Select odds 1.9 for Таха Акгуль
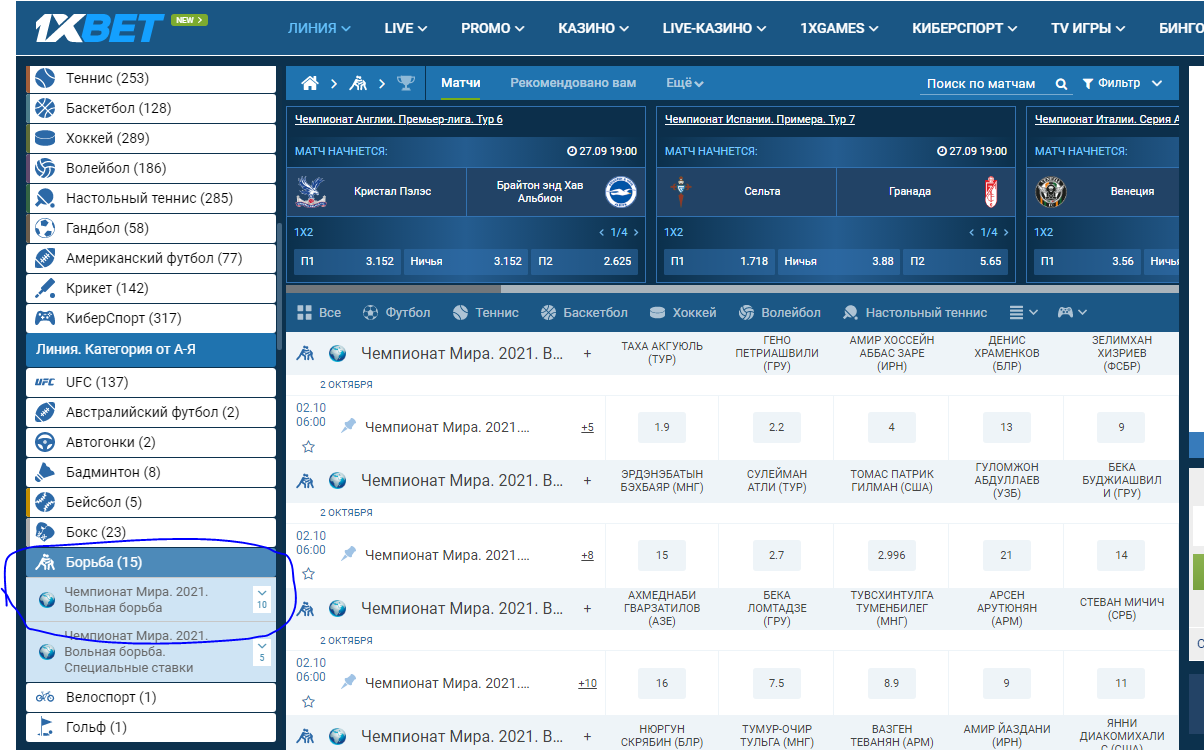Image resolution: width=1204 pixels, height=750 pixels. 662,427
